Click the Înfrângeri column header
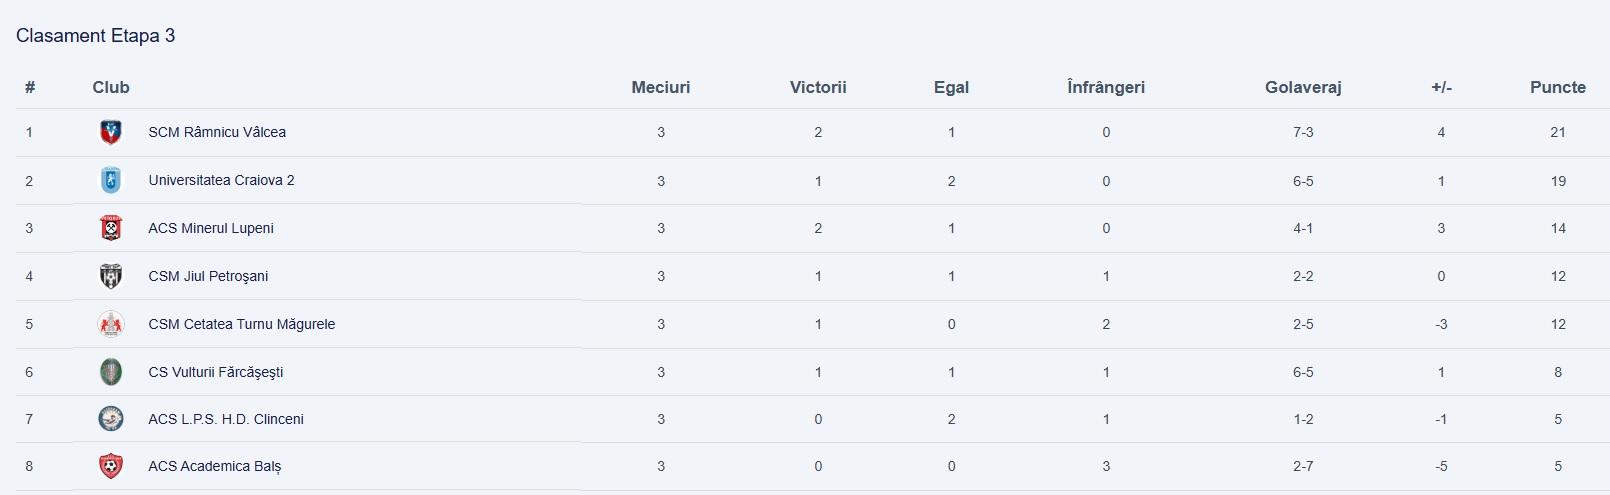The image size is (1610, 495). [x=1106, y=87]
